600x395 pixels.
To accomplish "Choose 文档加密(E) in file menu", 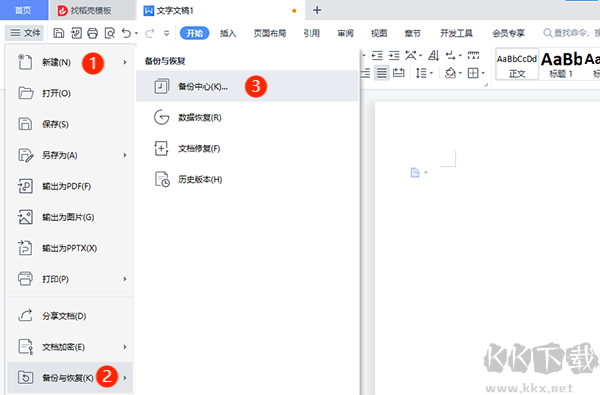I will 70,347.
